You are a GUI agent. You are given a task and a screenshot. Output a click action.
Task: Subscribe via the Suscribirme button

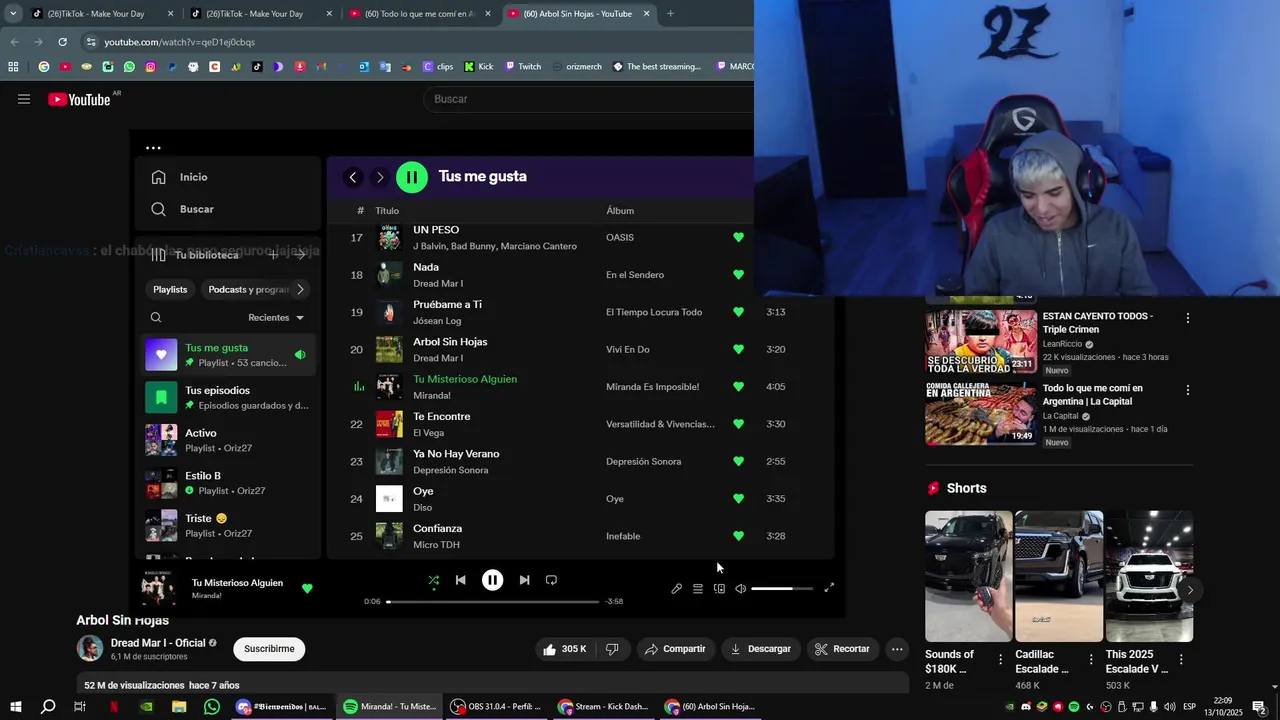click(269, 649)
